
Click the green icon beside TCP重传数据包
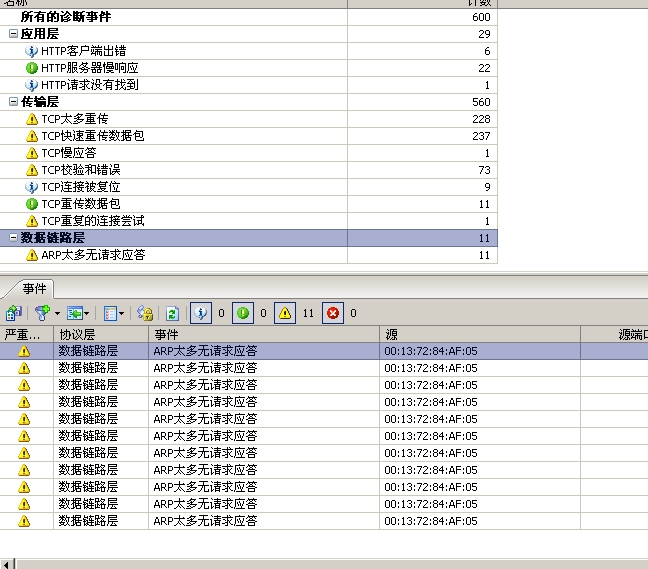click(x=31, y=204)
